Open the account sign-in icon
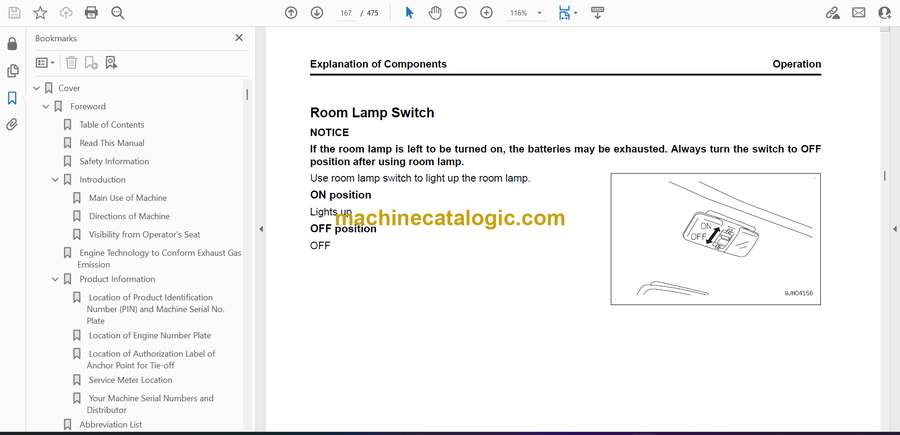This screenshot has width=900, height=435. click(x=885, y=13)
